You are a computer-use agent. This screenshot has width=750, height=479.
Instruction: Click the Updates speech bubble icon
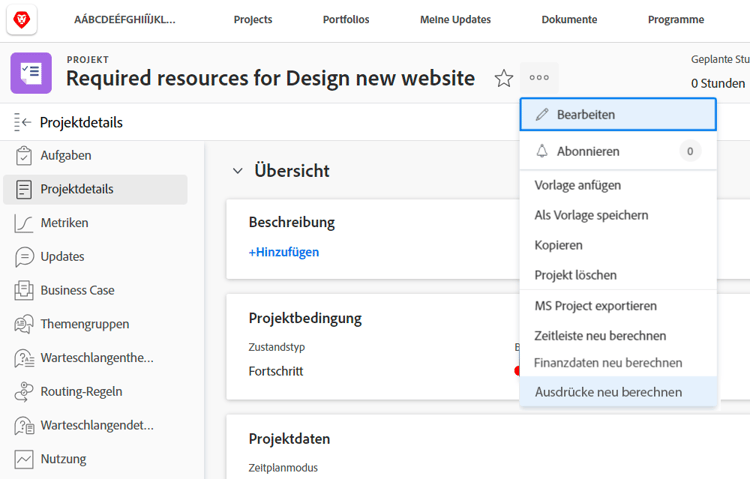24,256
